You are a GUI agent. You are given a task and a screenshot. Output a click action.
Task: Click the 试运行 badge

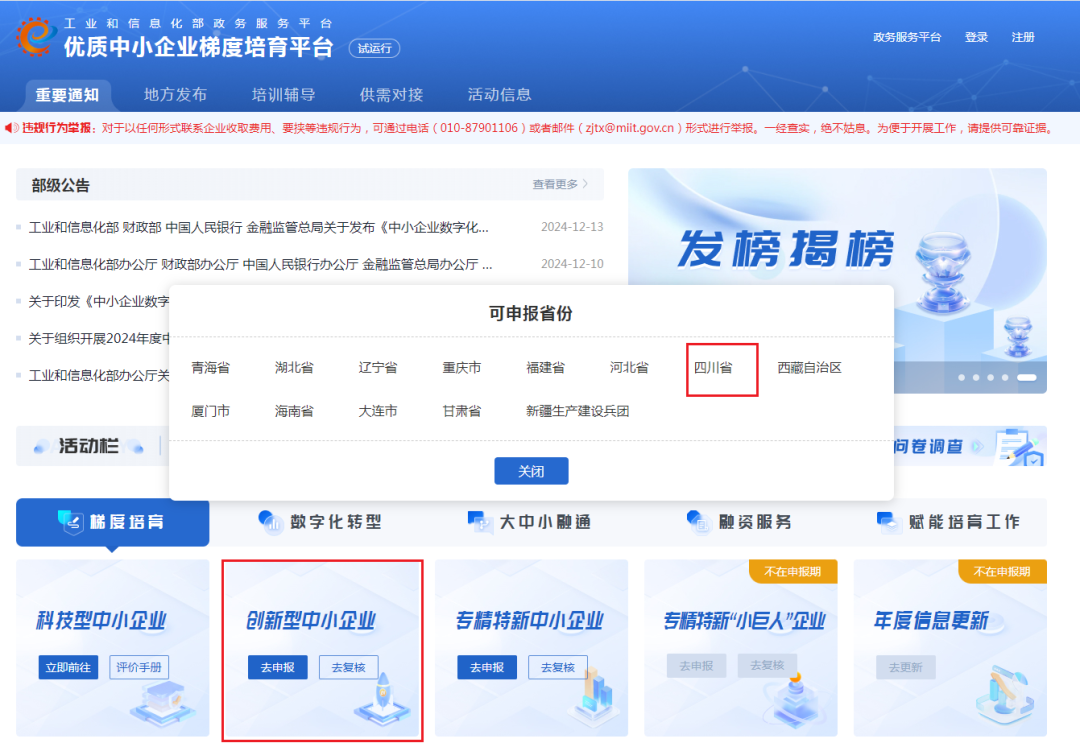point(374,48)
